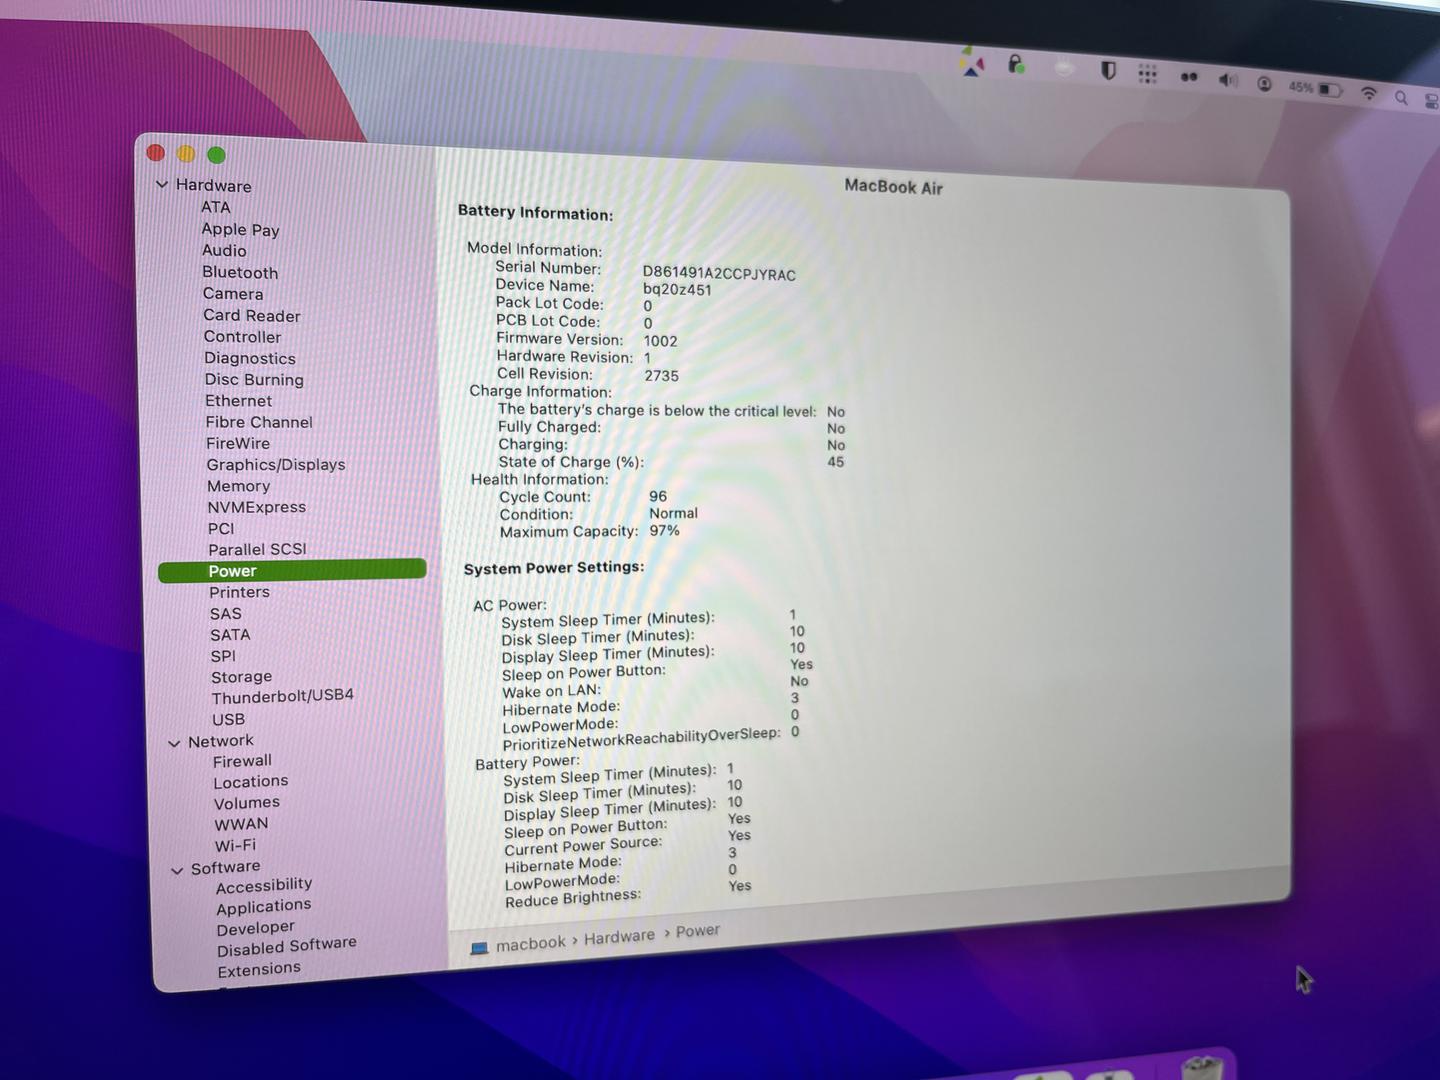
Task: Select Accessibility under Software
Action: click(x=264, y=885)
